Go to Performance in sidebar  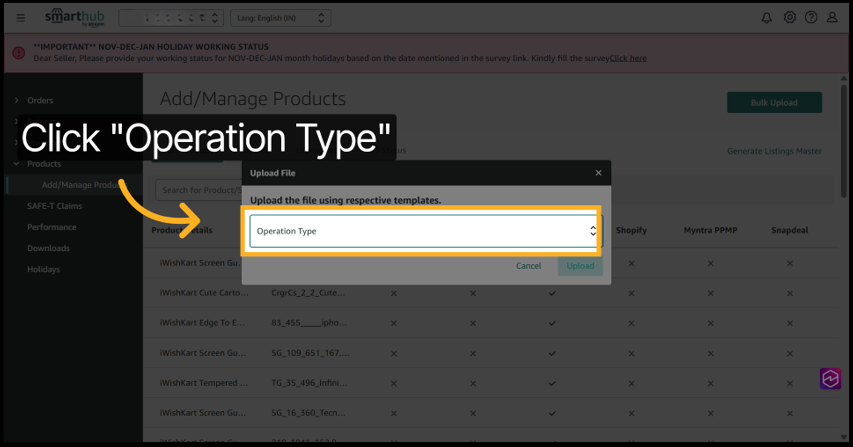pyautogui.click(x=51, y=227)
